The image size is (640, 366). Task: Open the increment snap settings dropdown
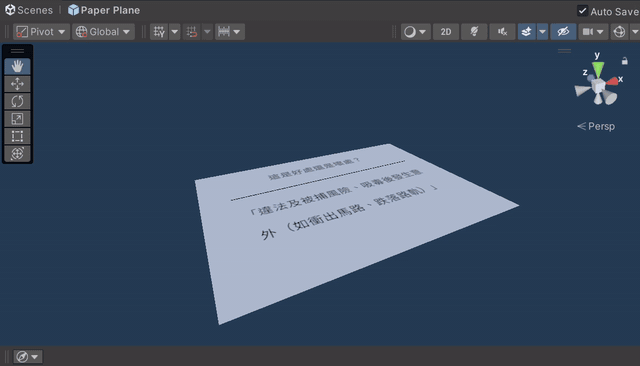[230, 32]
